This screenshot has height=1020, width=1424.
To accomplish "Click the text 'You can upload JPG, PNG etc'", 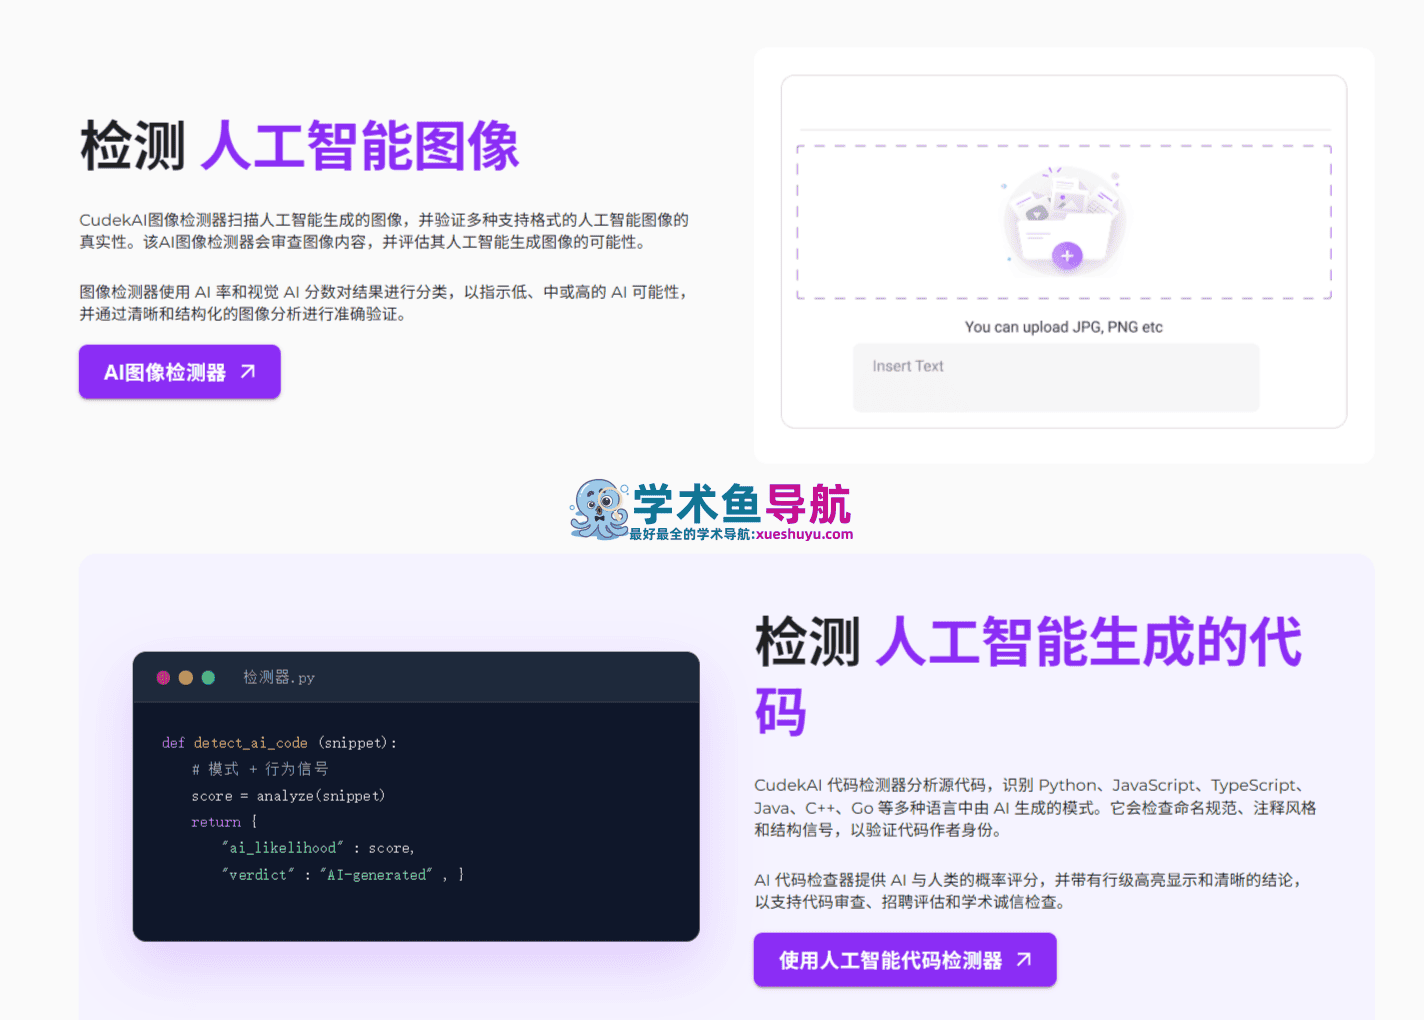I will pos(1064,327).
